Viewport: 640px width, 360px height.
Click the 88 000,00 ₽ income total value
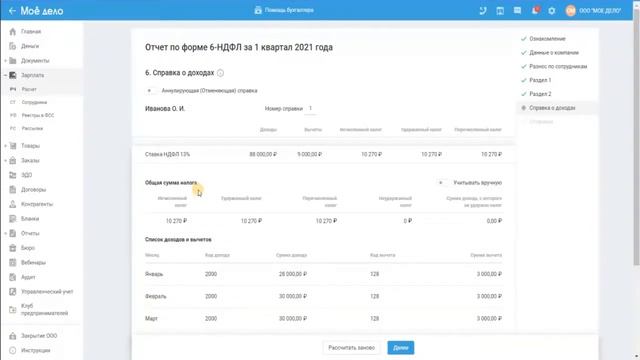point(263,154)
